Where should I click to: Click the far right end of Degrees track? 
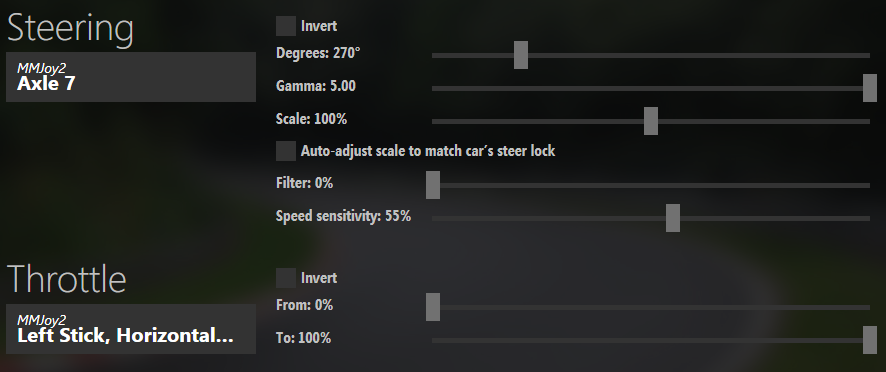click(867, 55)
